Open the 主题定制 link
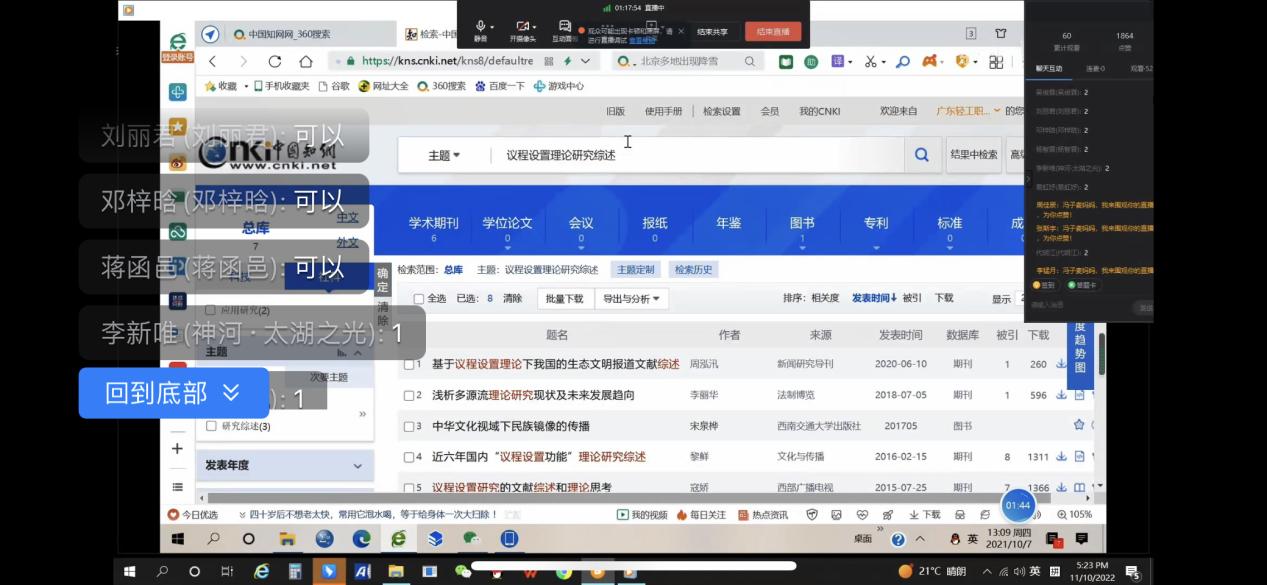 635,270
